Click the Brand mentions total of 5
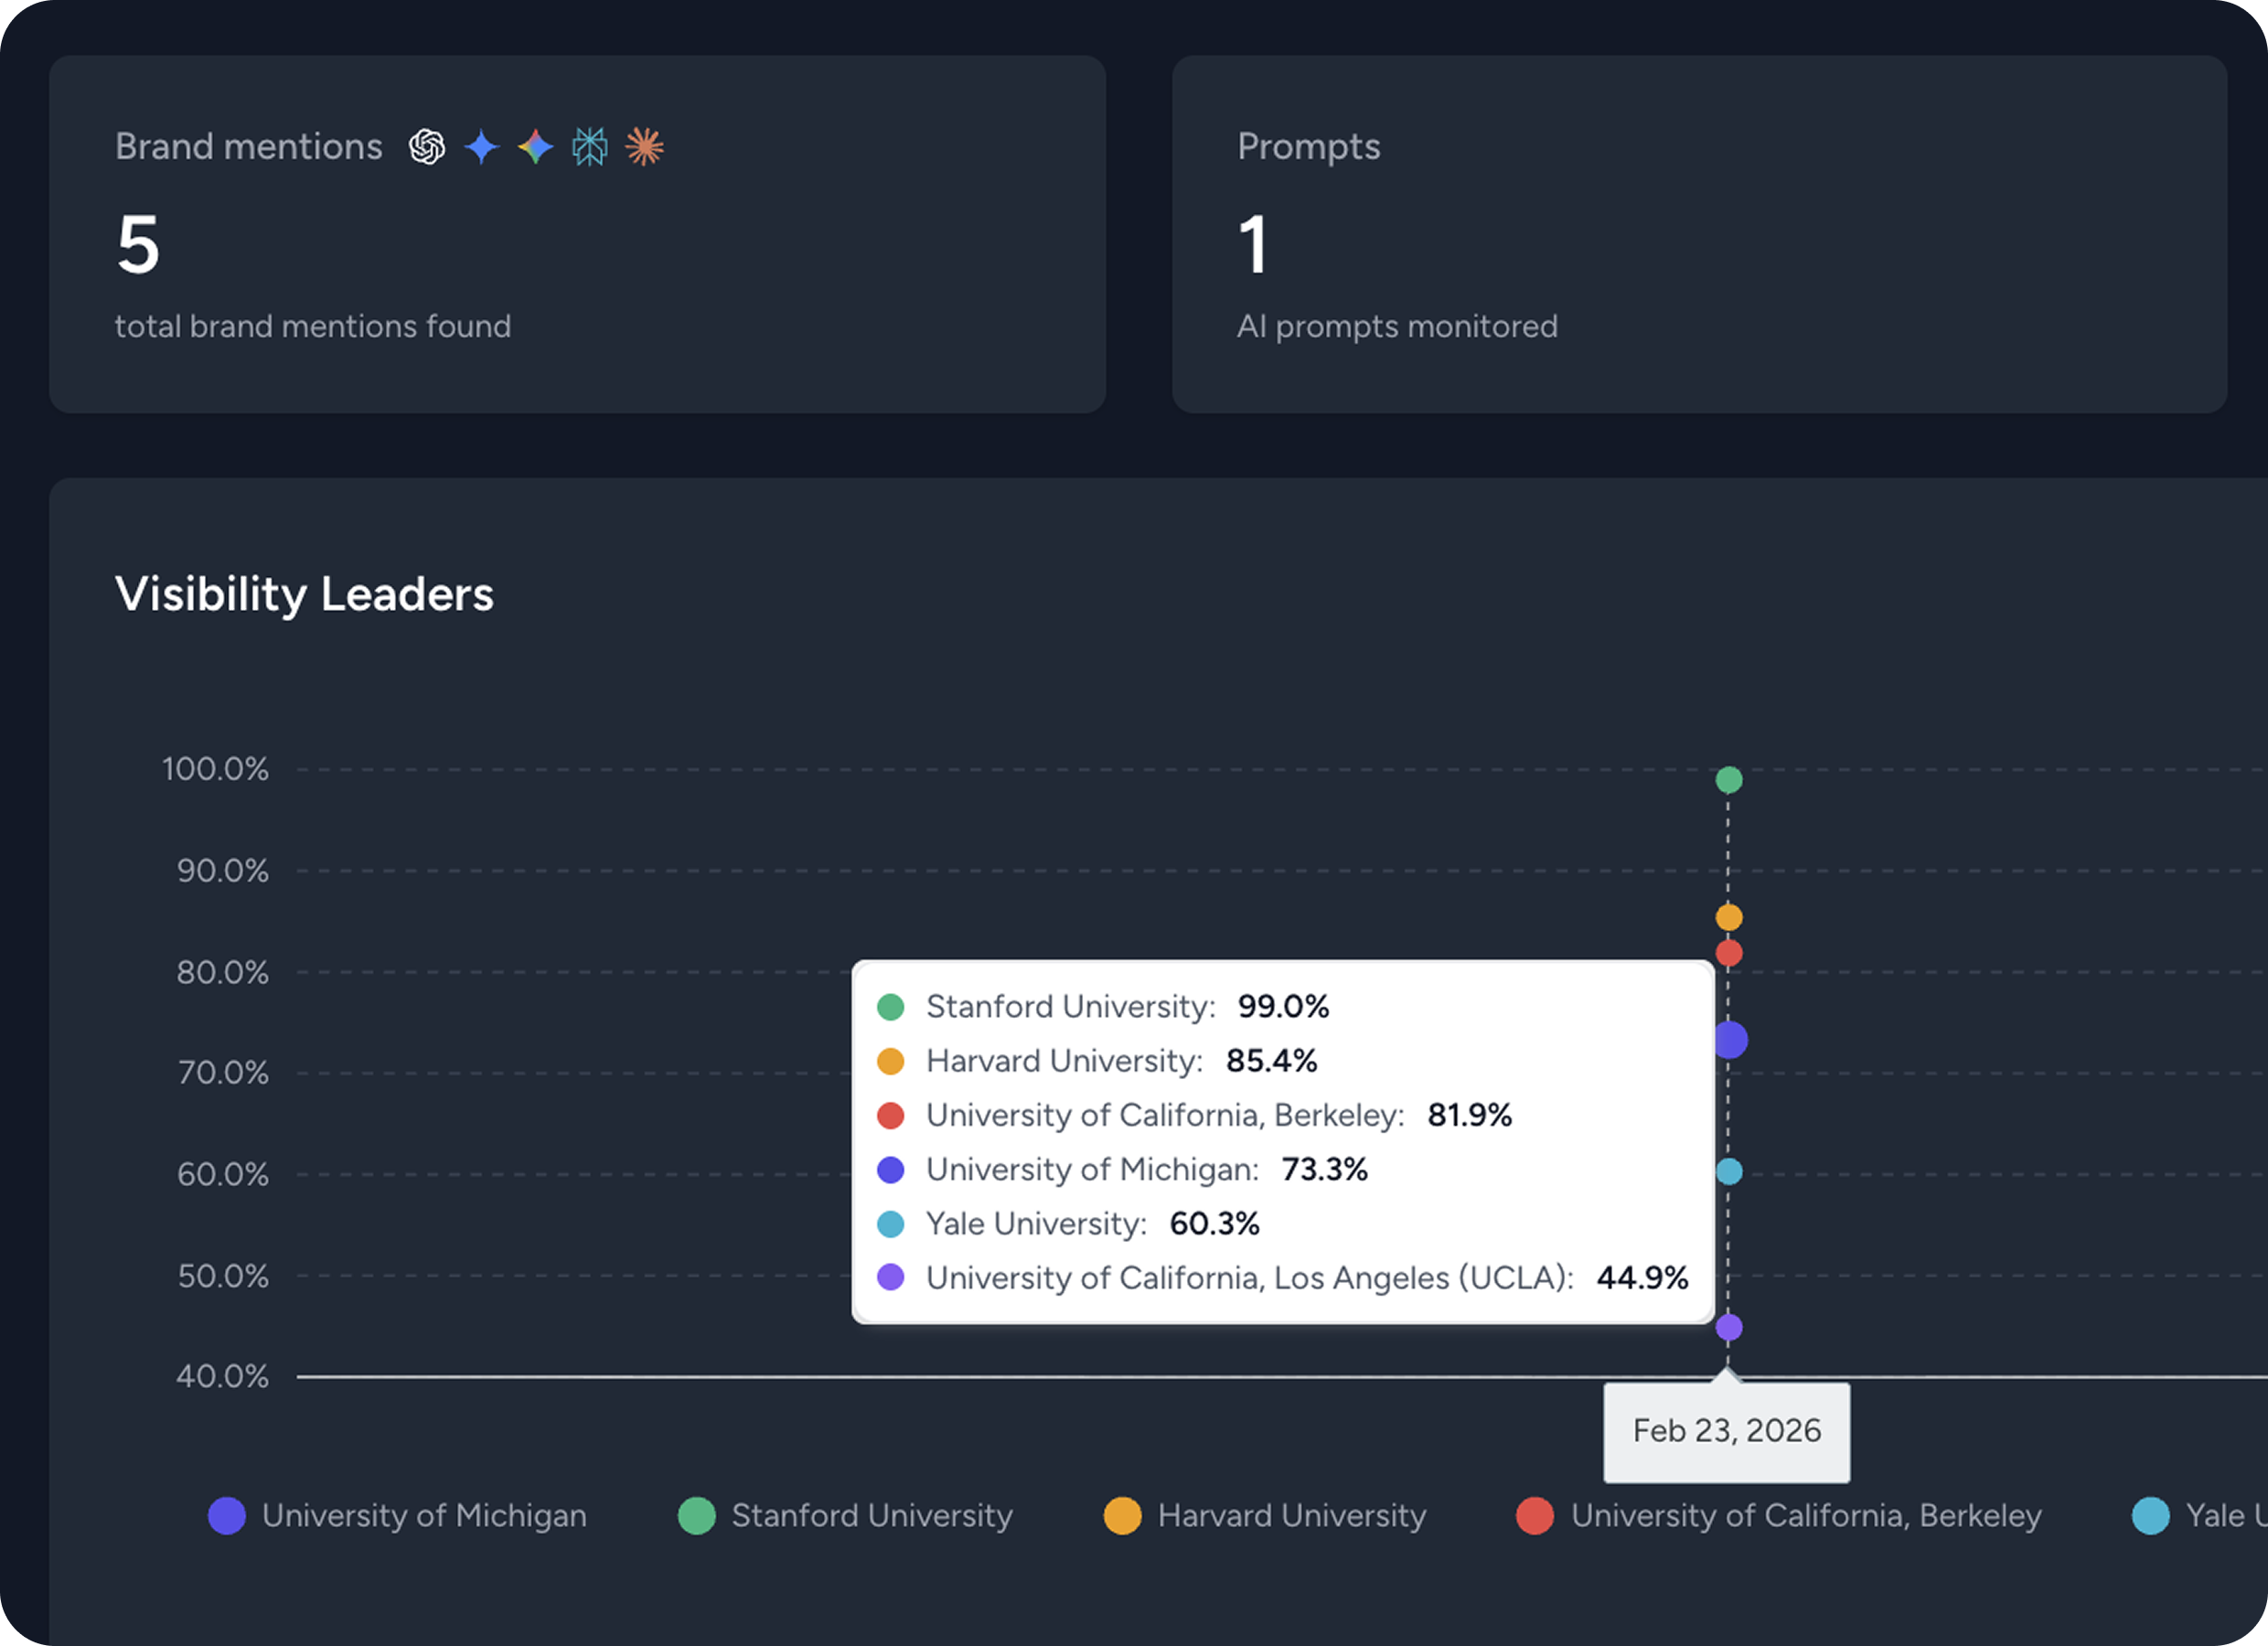 137,243
